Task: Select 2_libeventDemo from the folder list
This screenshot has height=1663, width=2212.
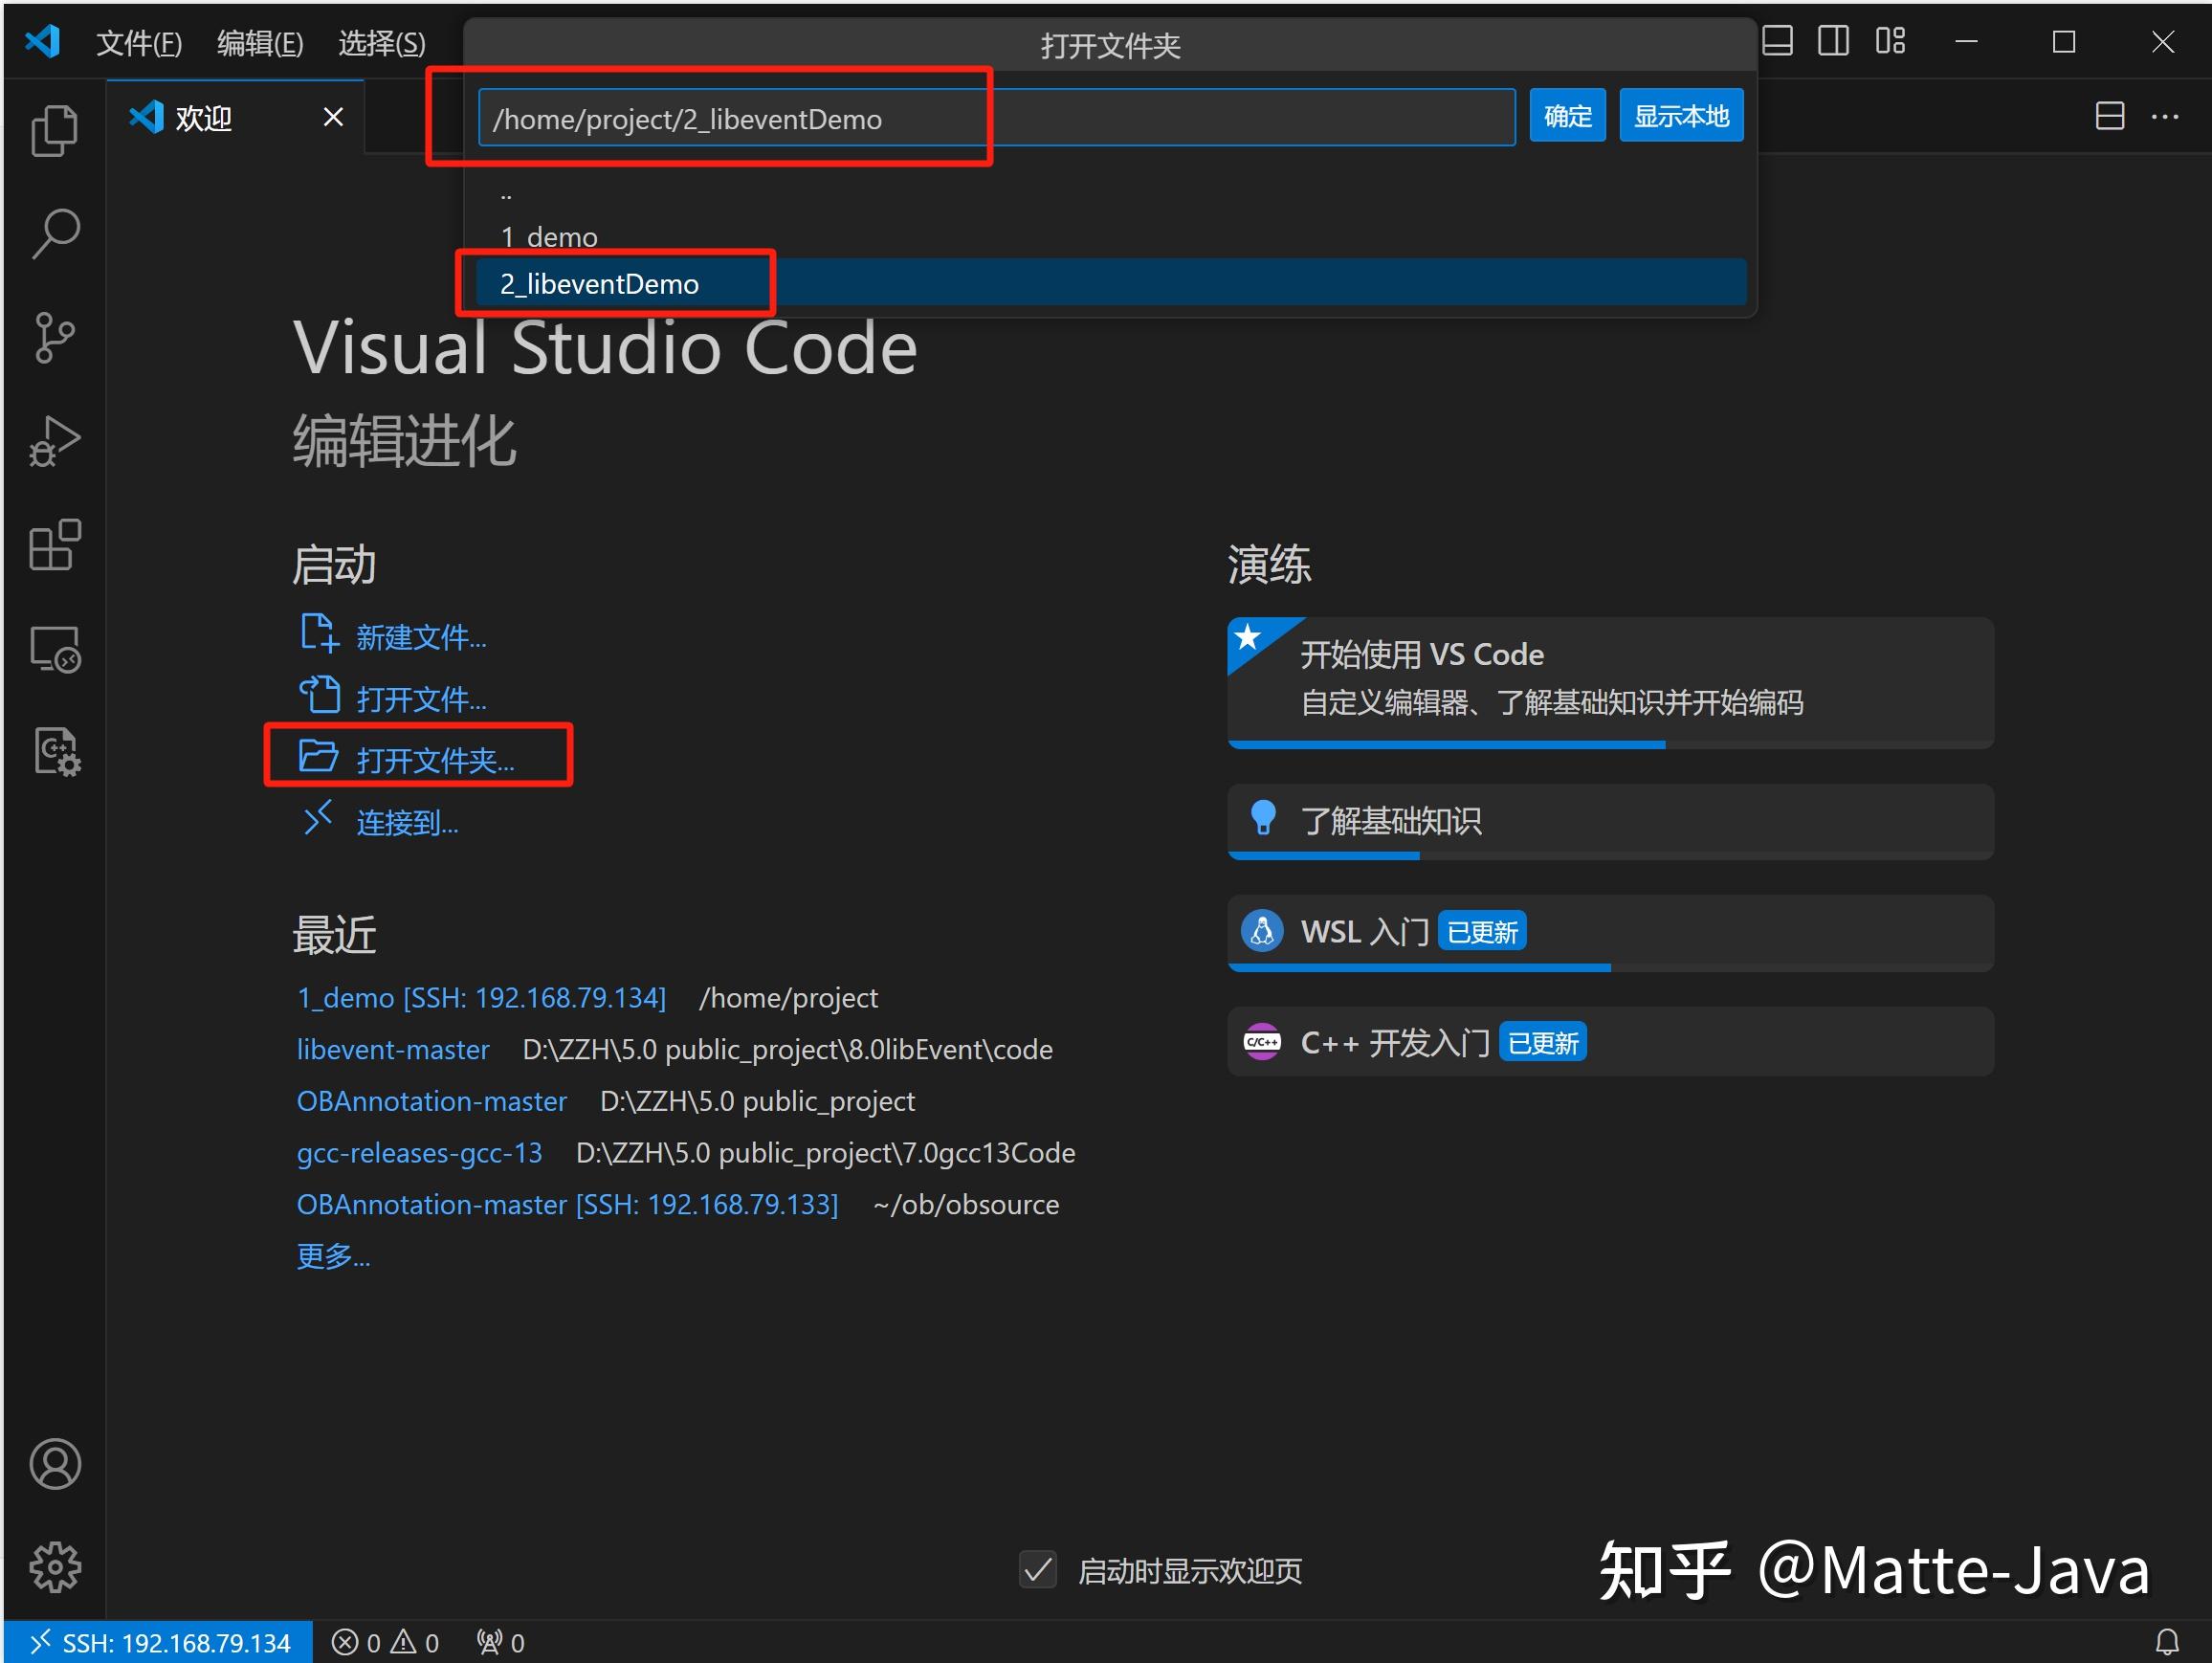Action: [600, 283]
